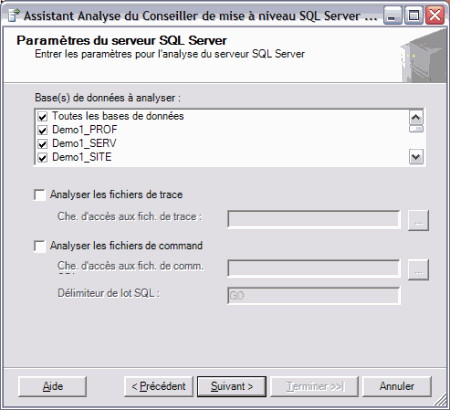Image resolution: width=450 pixels, height=410 pixels.
Task: Click the Suivant button
Action: click(232, 387)
